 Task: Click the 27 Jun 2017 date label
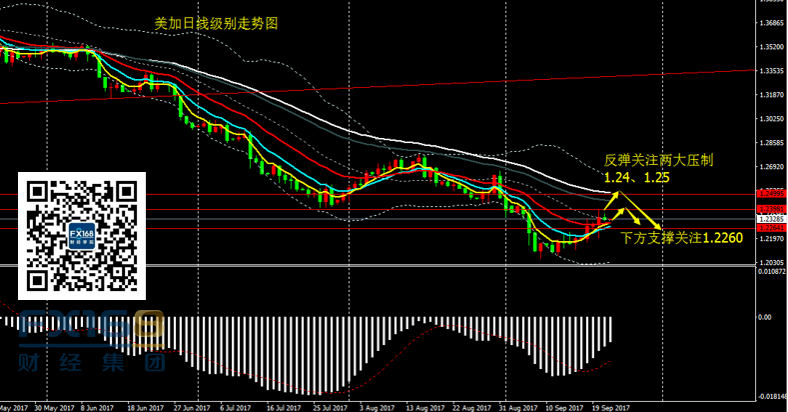tap(191, 407)
